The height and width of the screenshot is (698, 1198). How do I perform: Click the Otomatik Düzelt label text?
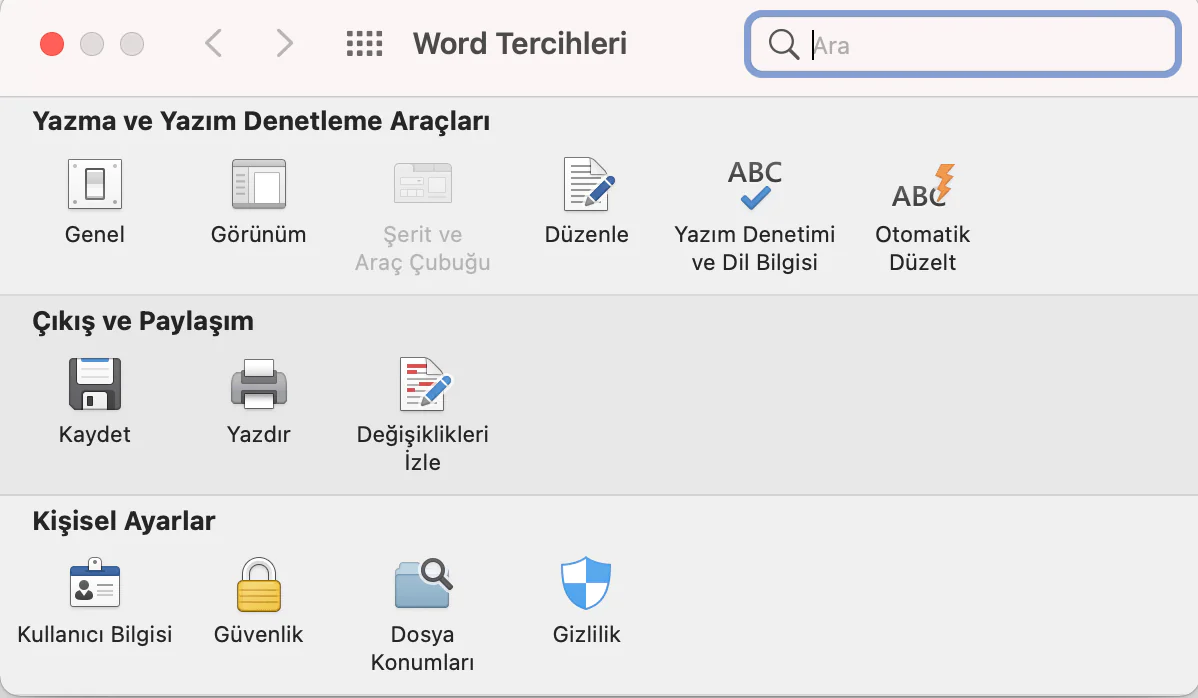923,249
